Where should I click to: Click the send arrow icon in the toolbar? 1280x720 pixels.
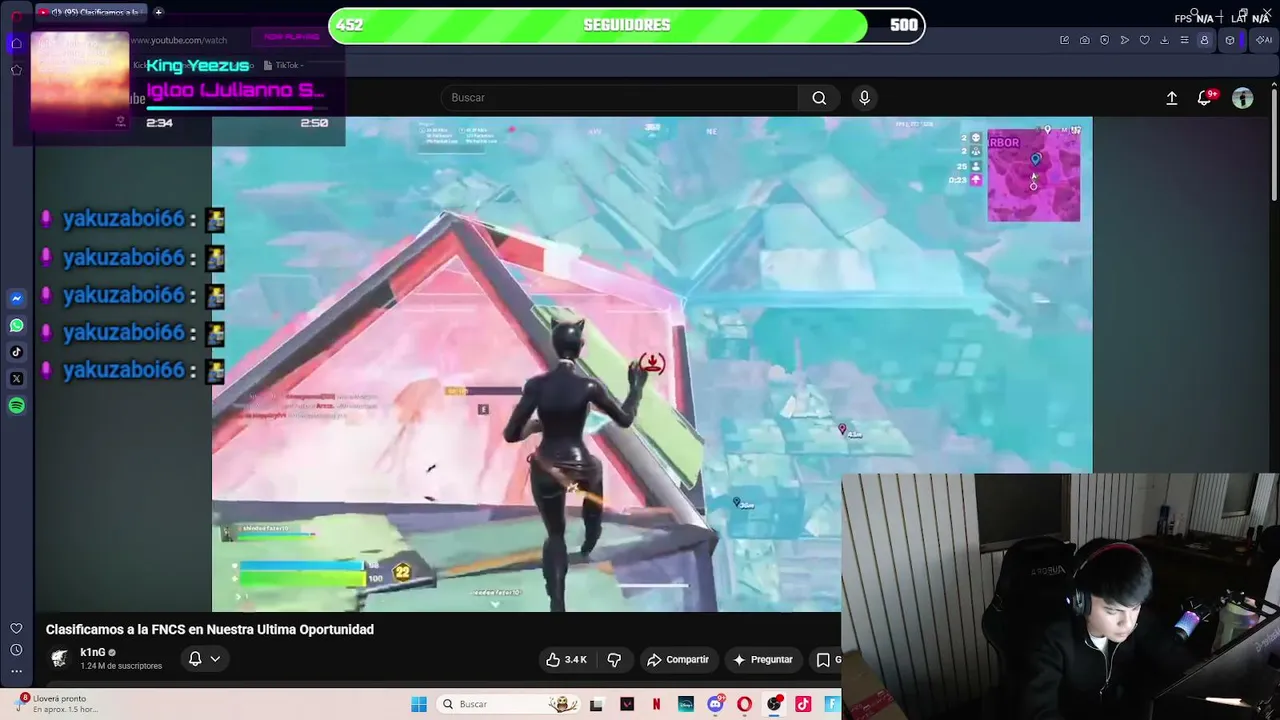click(1124, 40)
